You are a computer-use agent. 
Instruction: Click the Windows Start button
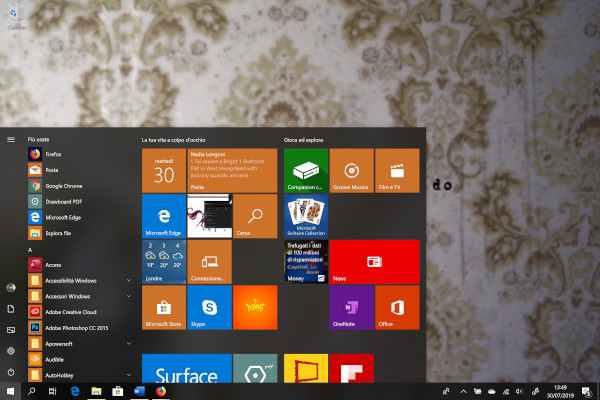coord(10,391)
